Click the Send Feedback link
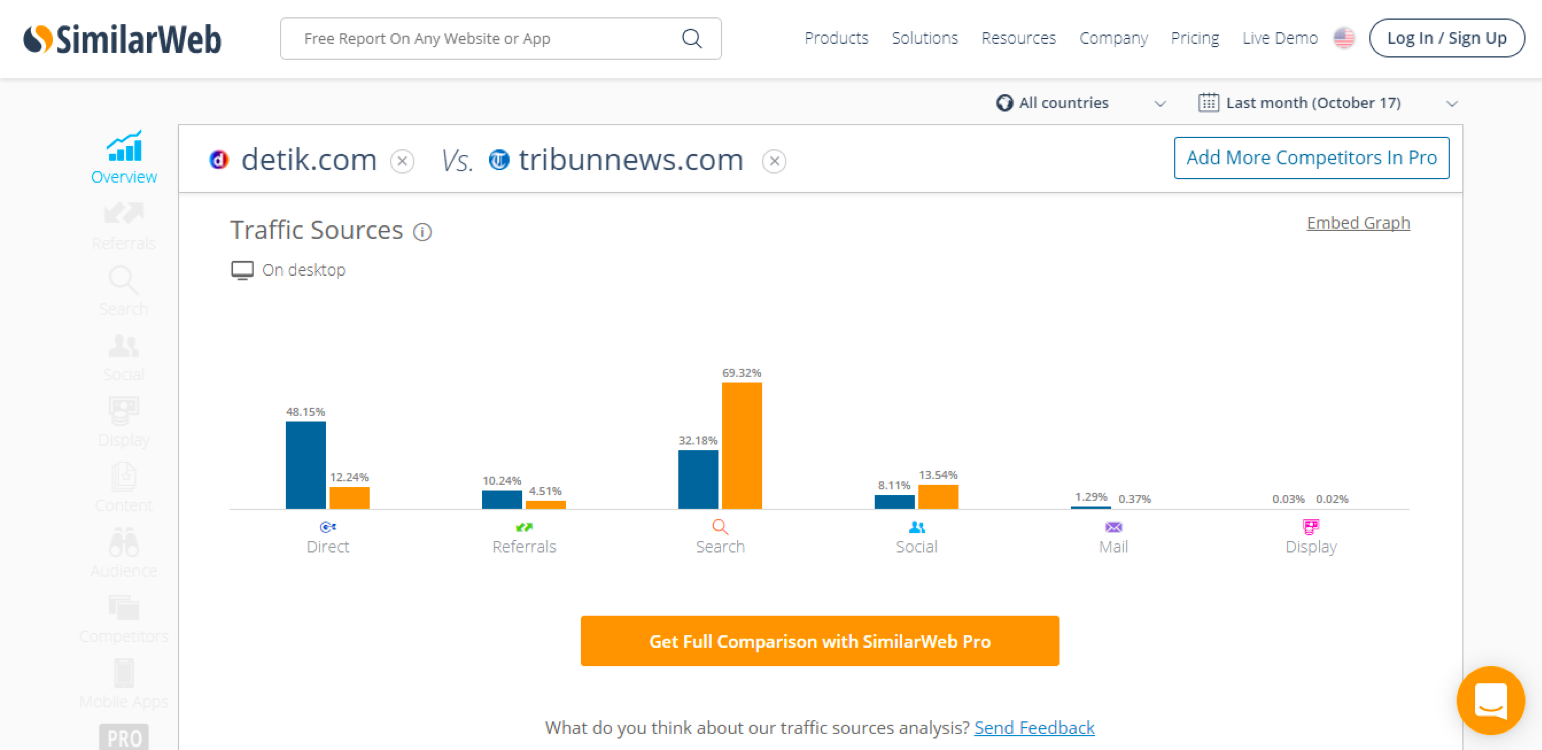The width and height of the screenshot is (1542, 750). [1035, 728]
